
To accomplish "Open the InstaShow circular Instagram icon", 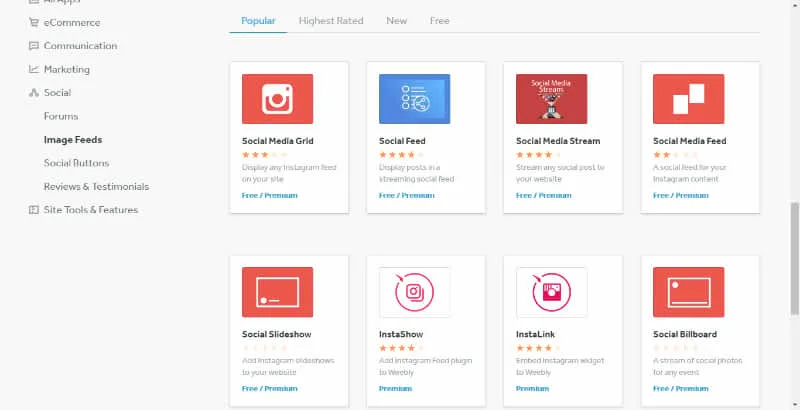I will coord(414,292).
